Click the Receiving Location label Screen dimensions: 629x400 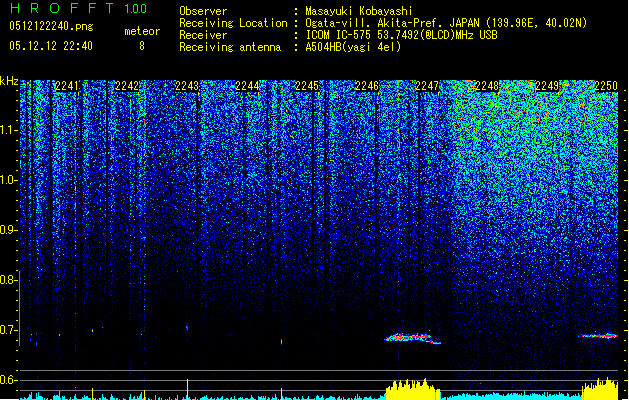(233, 23)
